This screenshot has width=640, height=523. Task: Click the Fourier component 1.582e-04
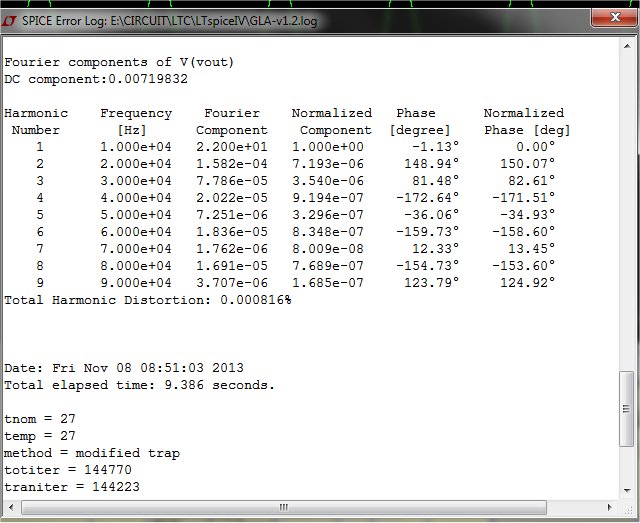click(x=232, y=164)
